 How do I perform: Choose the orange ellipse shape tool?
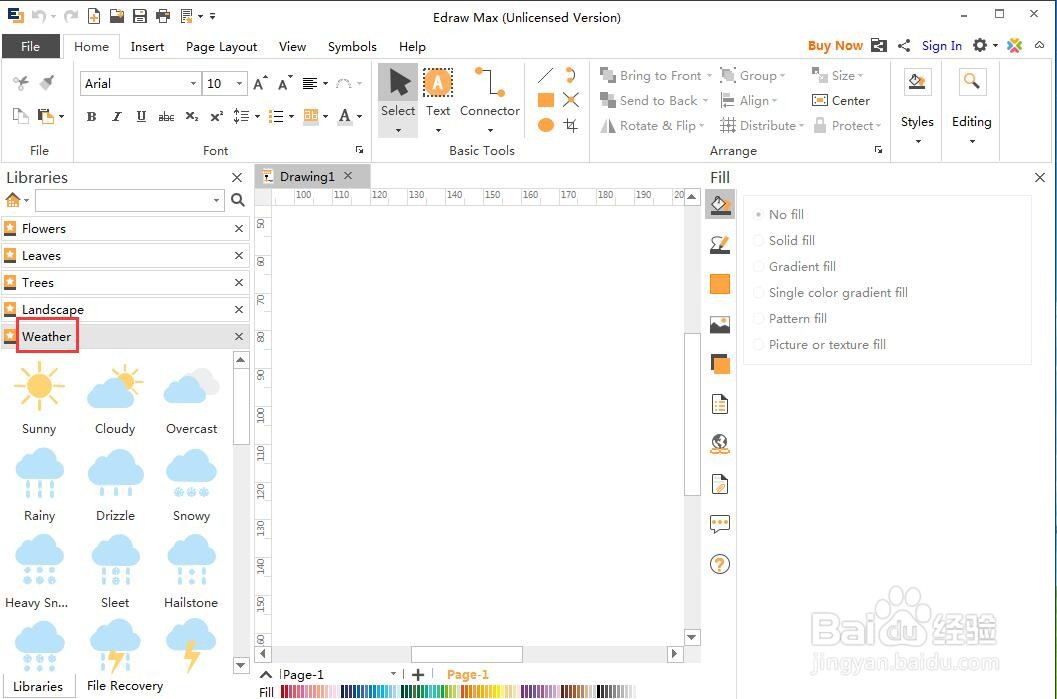[x=545, y=125]
